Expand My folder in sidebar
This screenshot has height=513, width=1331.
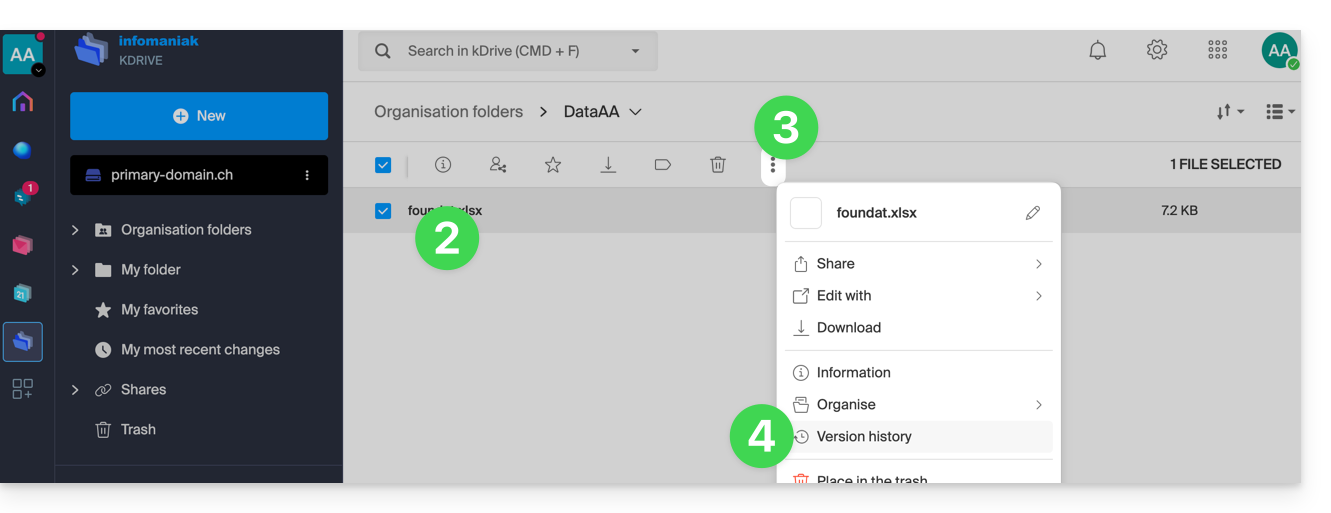(75, 270)
